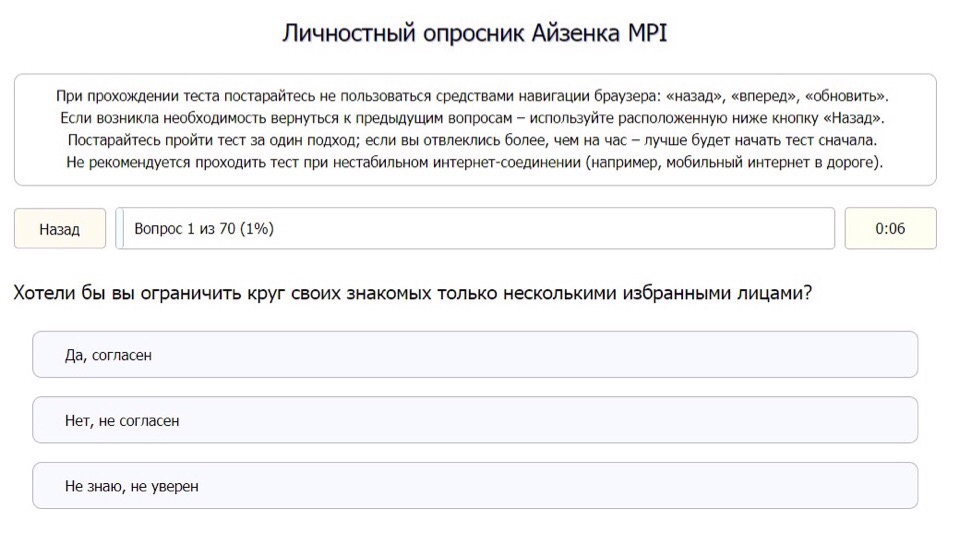Disagree with the statement shown
This screenshot has height=534, width=960.
[x=475, y=420]
